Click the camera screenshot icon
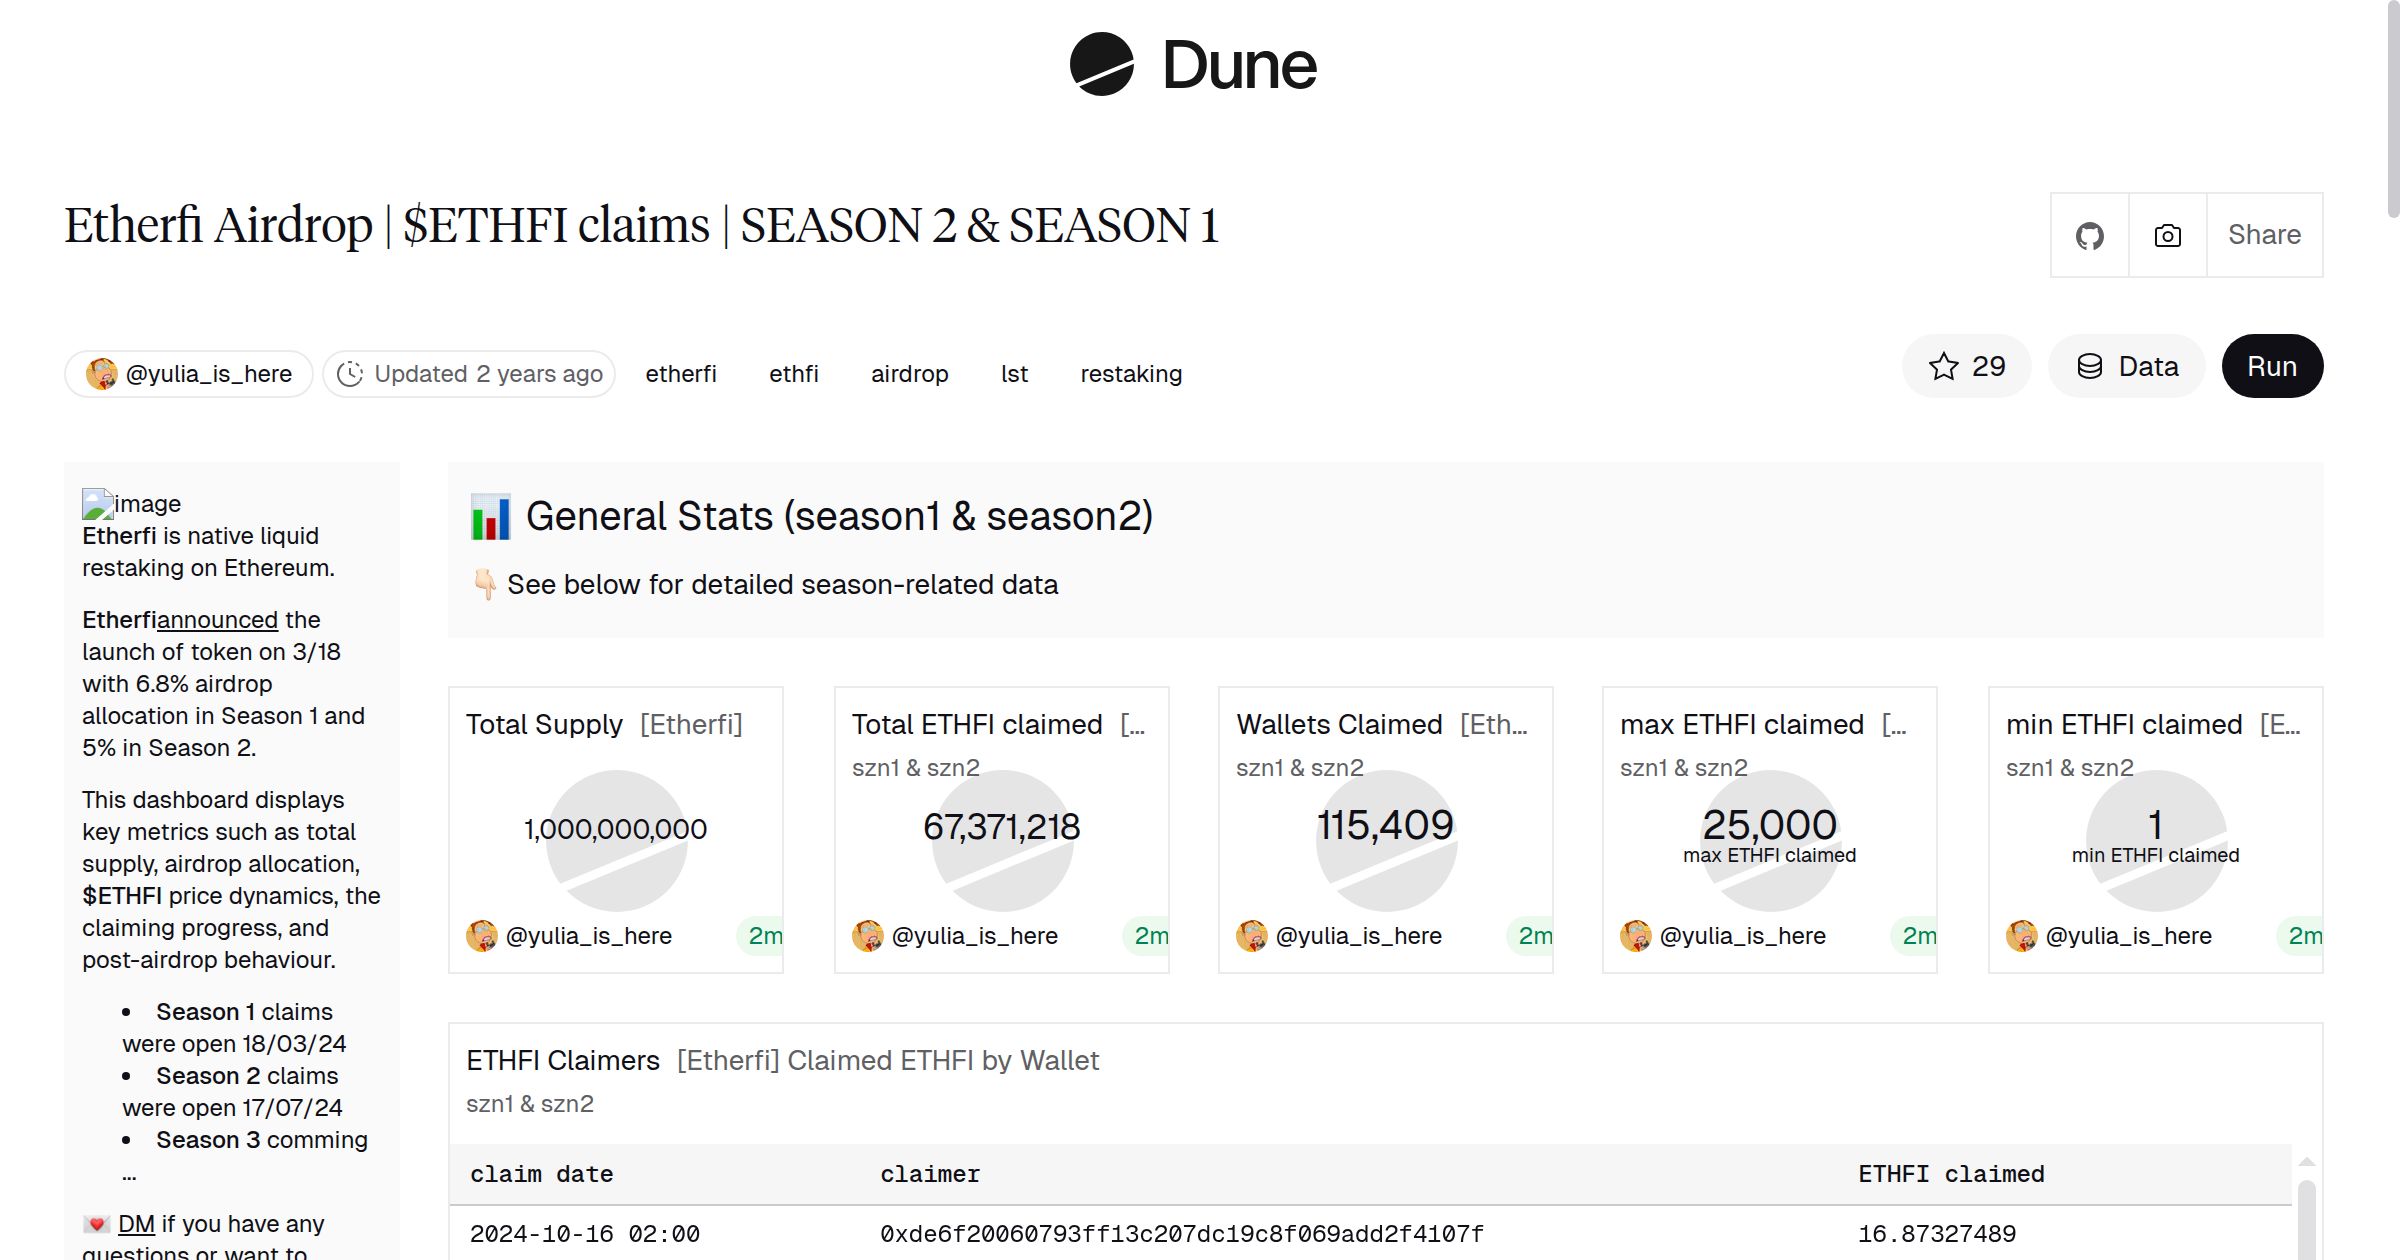This screenshot has width=2400, height=1260. point(2166,234)
